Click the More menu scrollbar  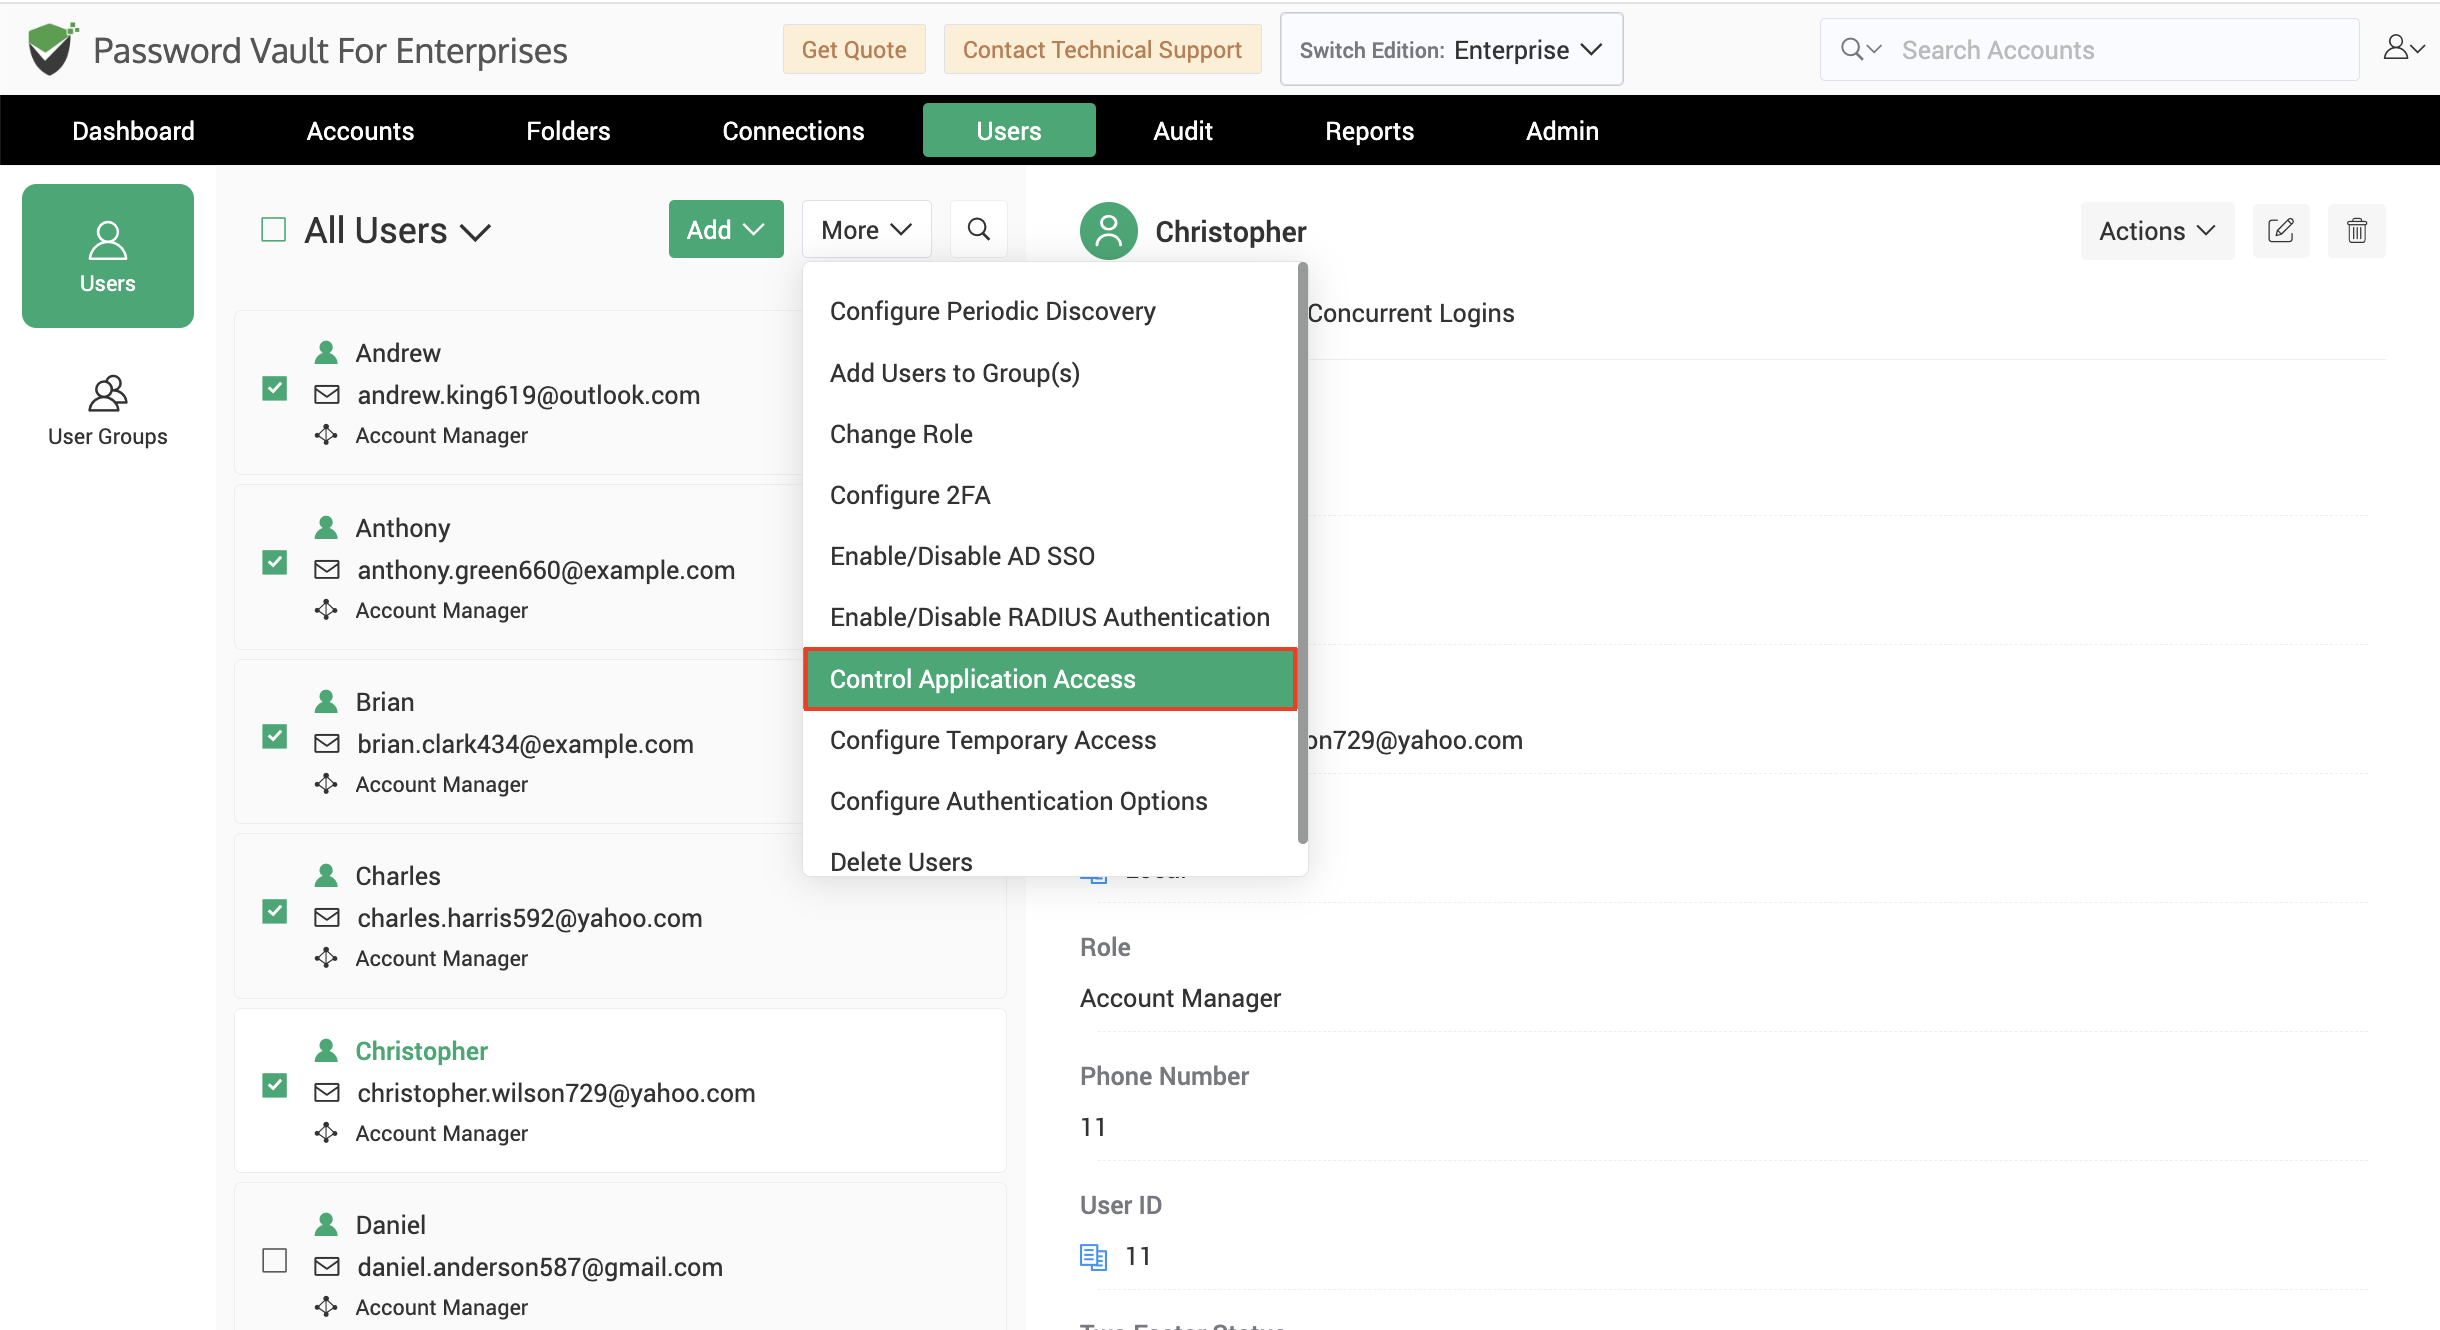[x=1302, y=553]
